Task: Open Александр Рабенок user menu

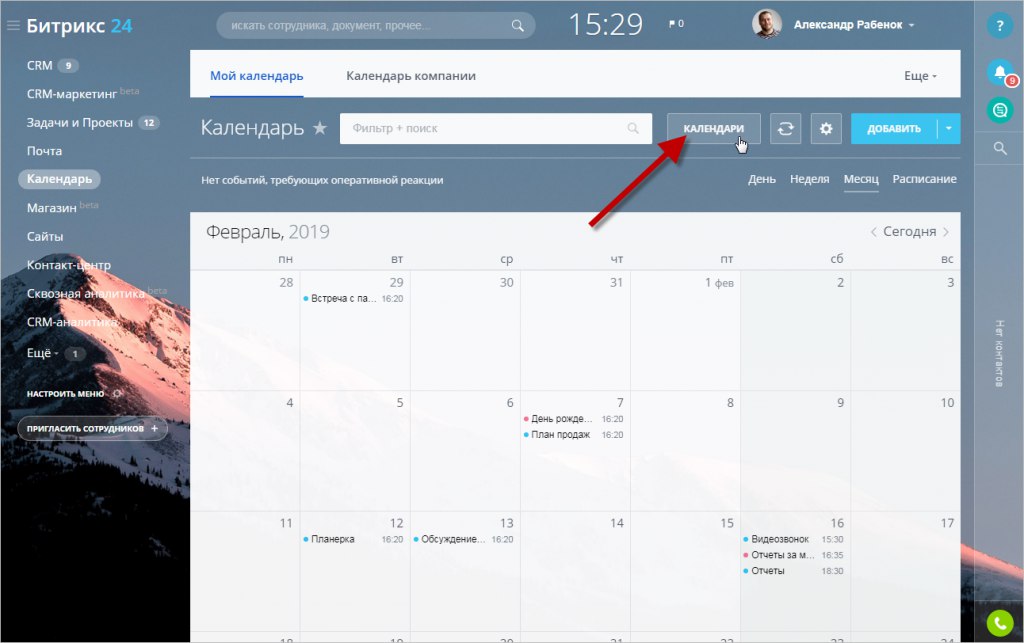Action: click(x=854, y=25)
